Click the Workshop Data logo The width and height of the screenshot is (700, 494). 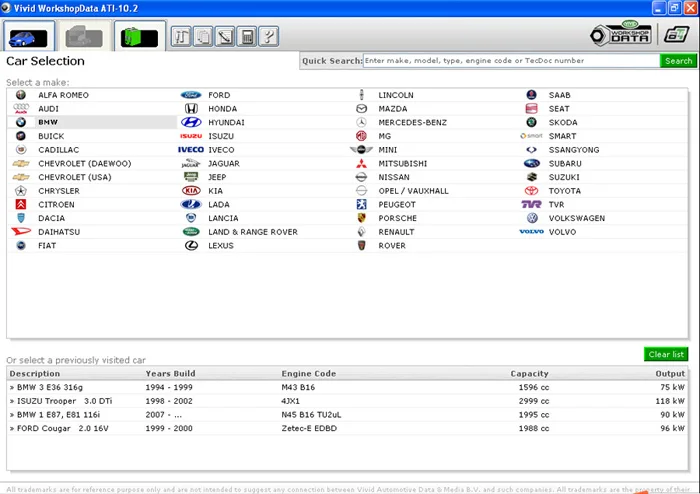point(621,34)
